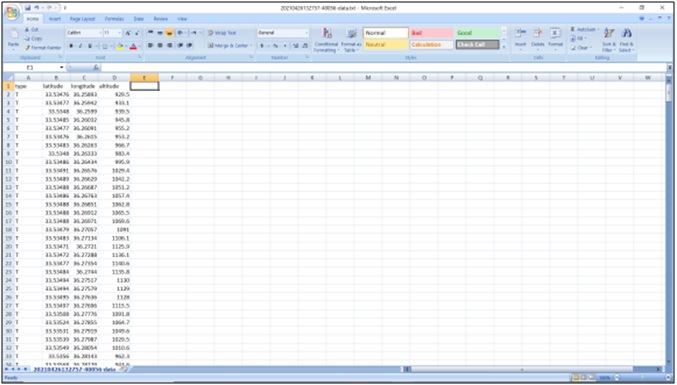Open the Data ribbon tab
Image resolution: width=677 pixels, height=385 pixels.
139,19
